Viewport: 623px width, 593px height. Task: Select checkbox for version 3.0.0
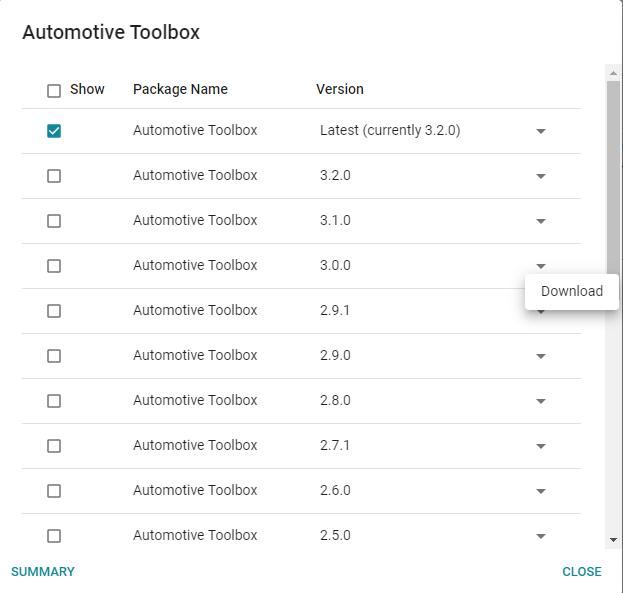54,266
